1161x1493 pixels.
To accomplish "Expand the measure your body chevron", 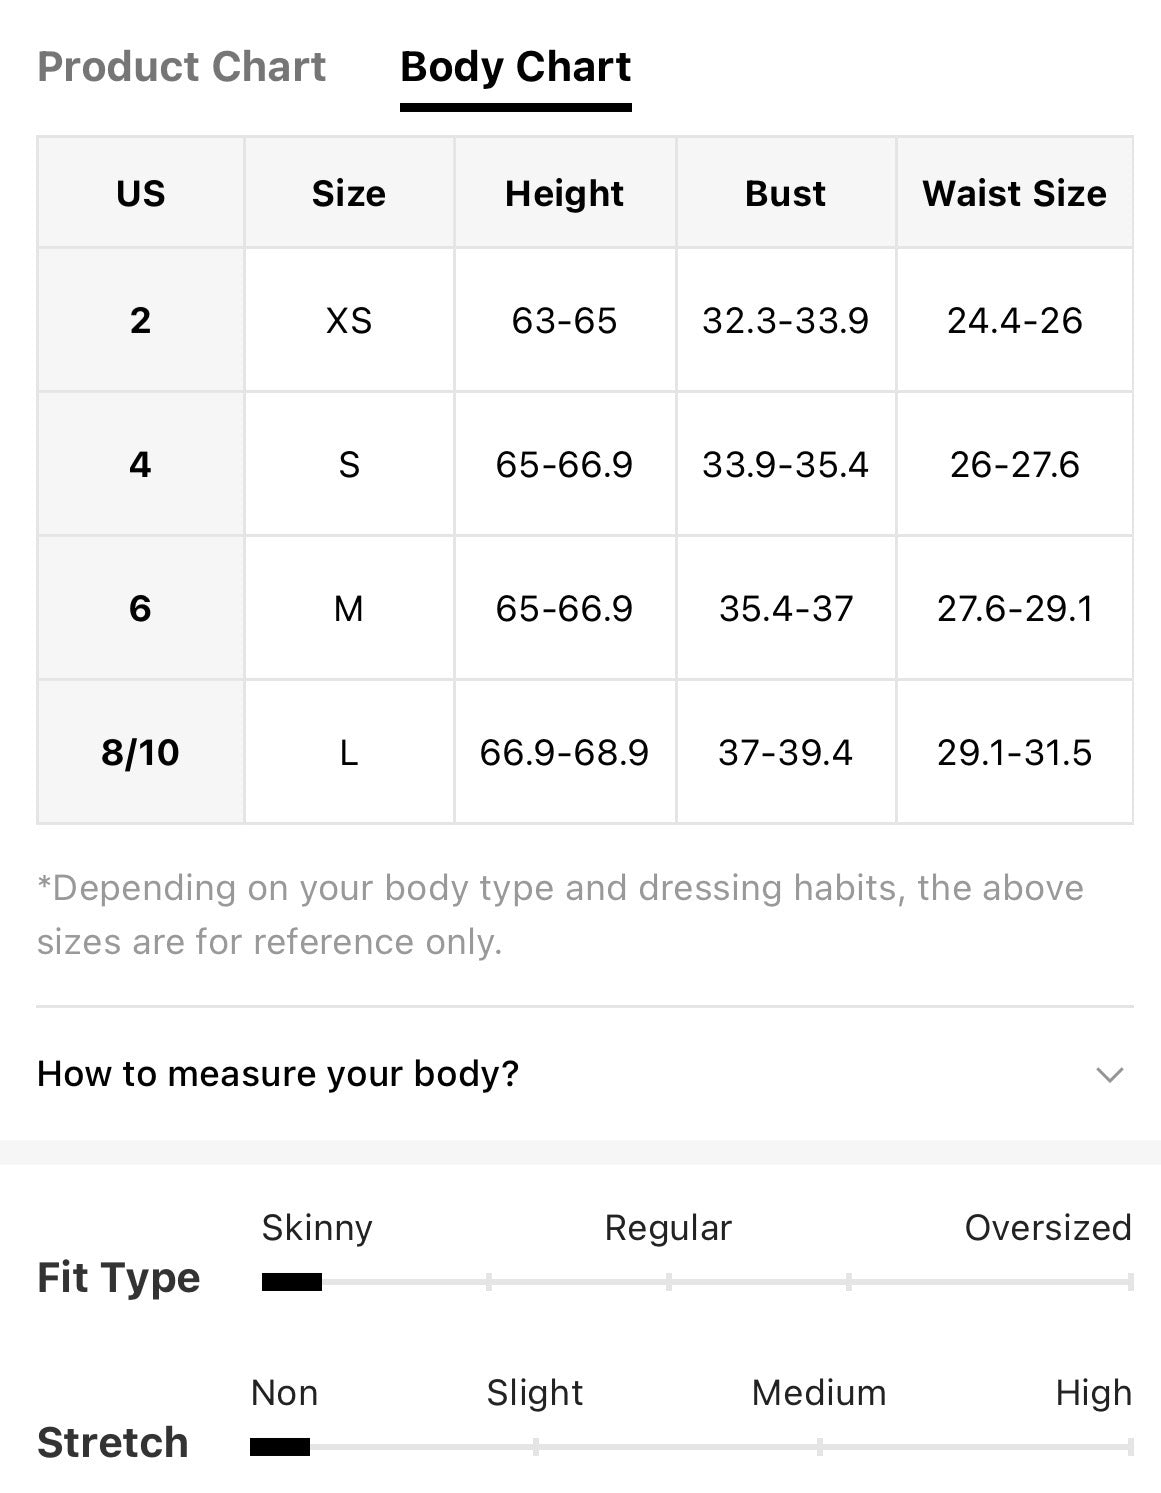I will click(1110, 1075).
